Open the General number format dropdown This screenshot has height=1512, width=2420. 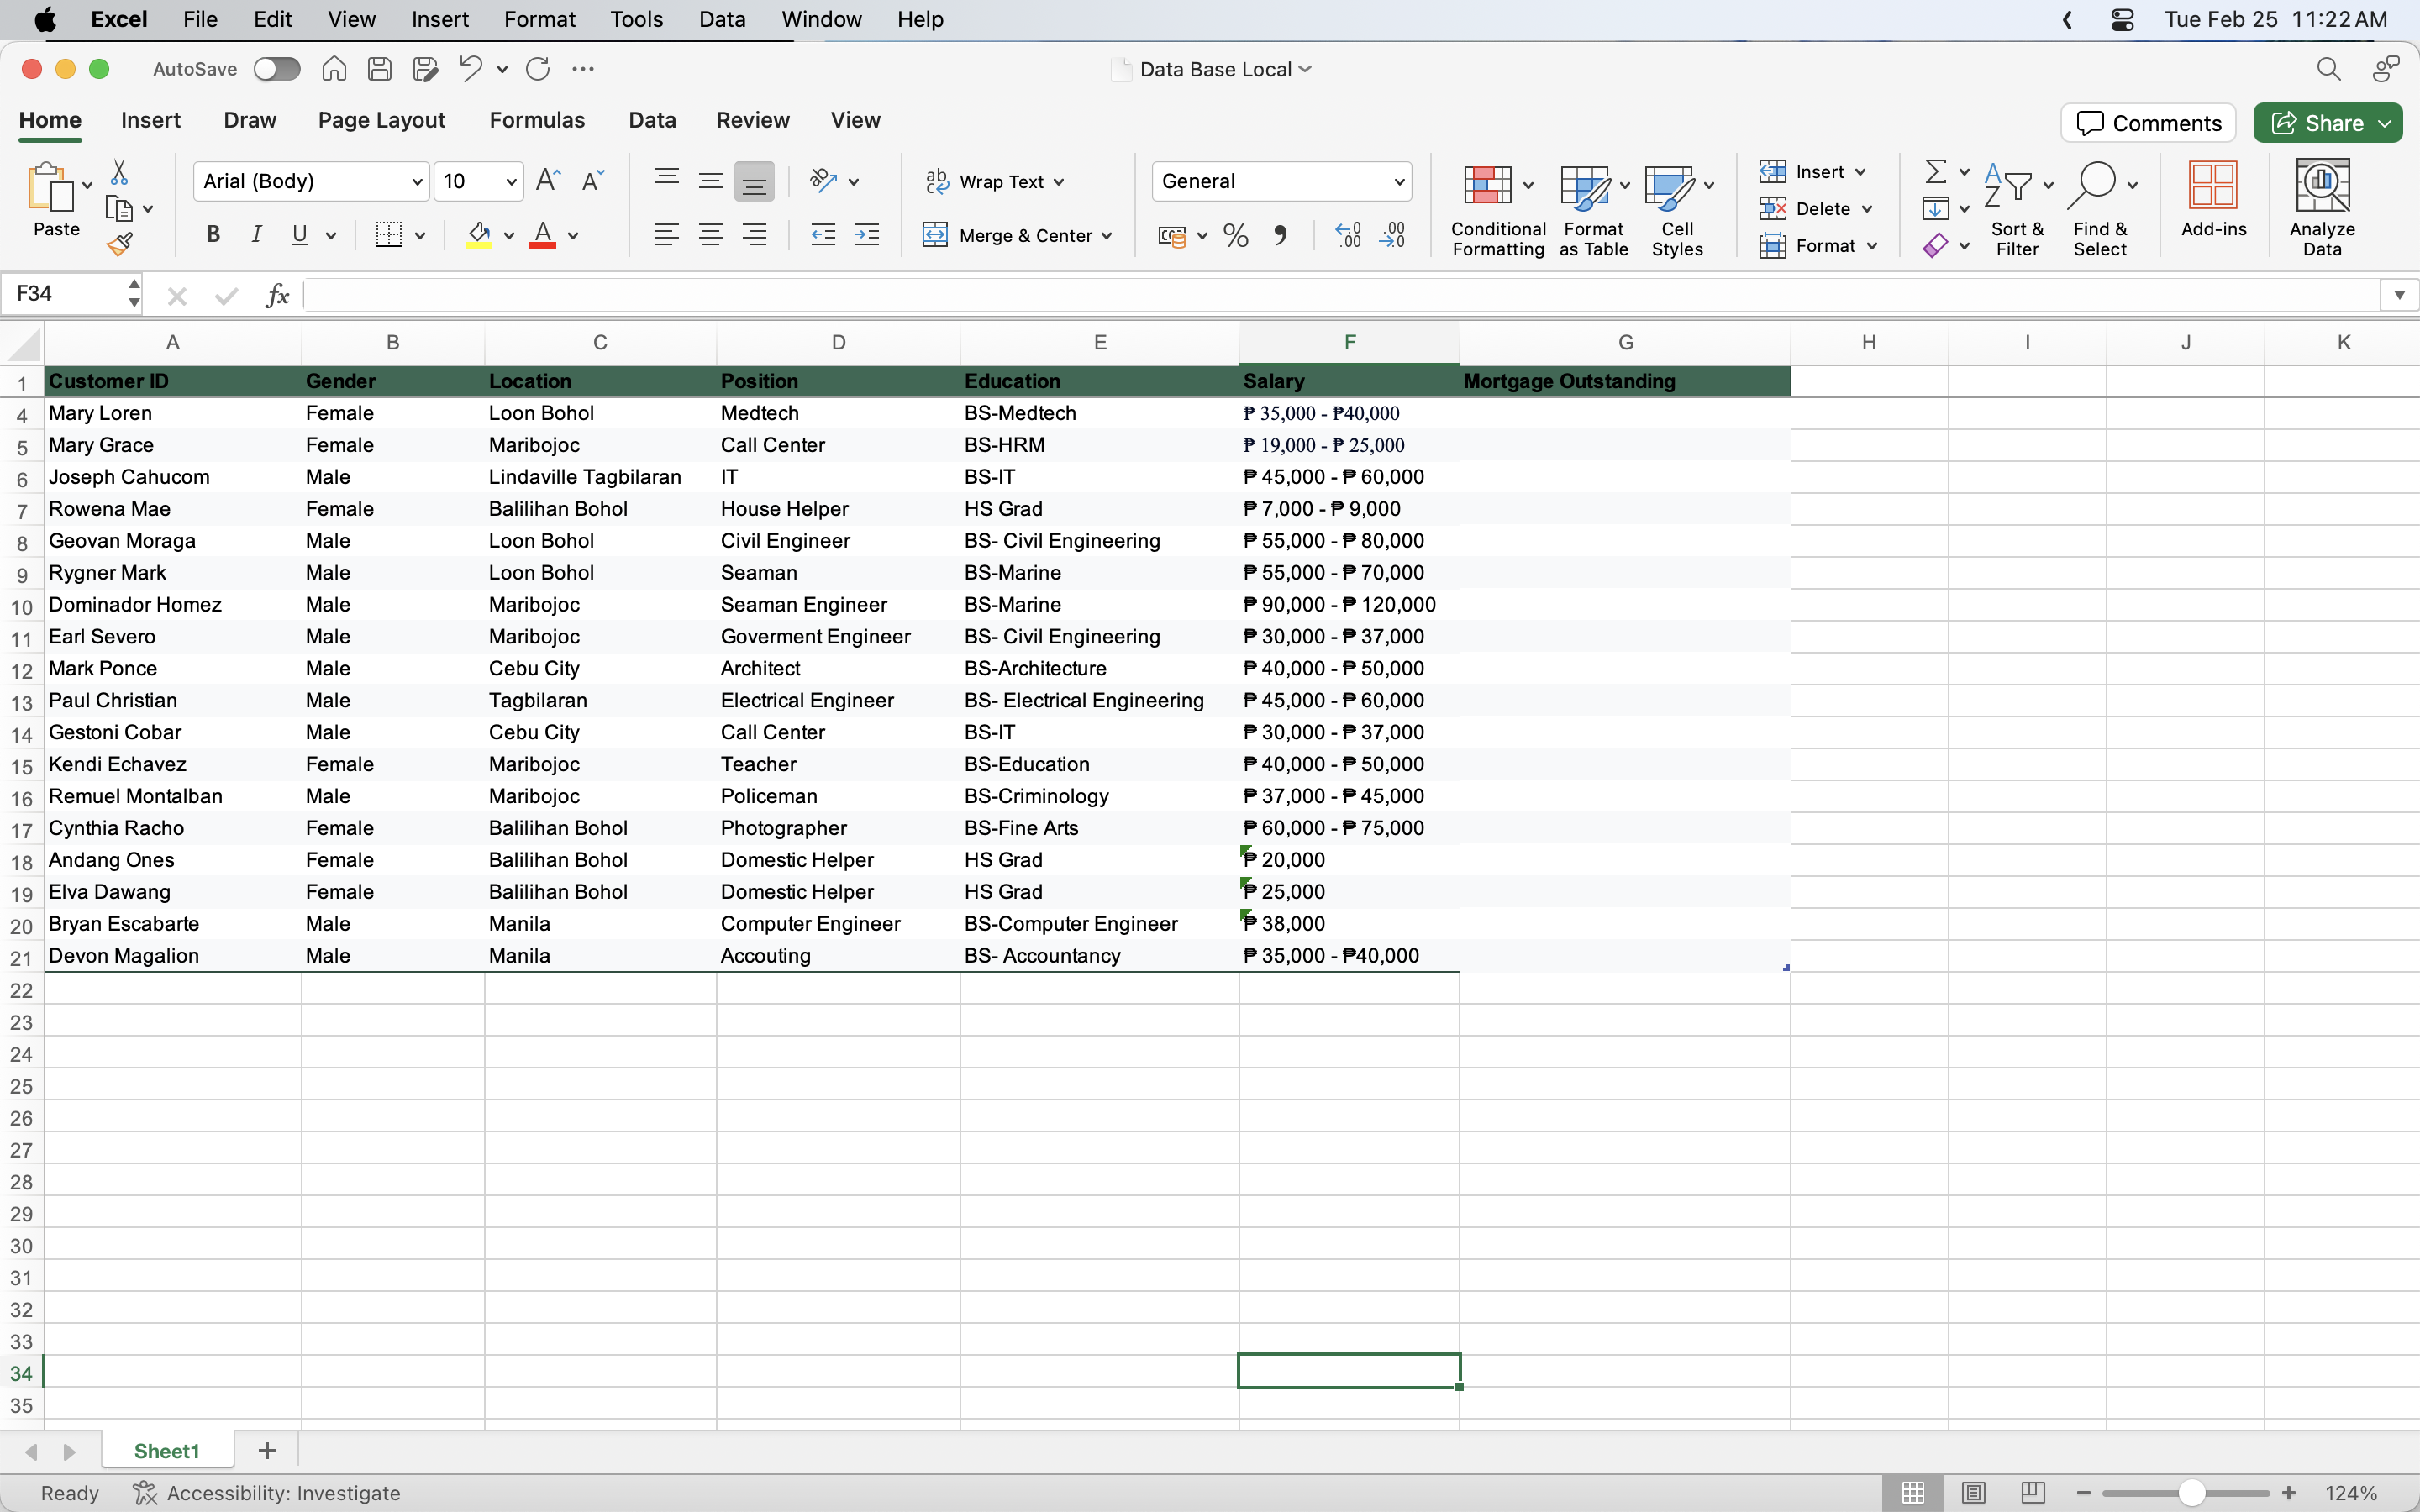[x=1398, y=182]
